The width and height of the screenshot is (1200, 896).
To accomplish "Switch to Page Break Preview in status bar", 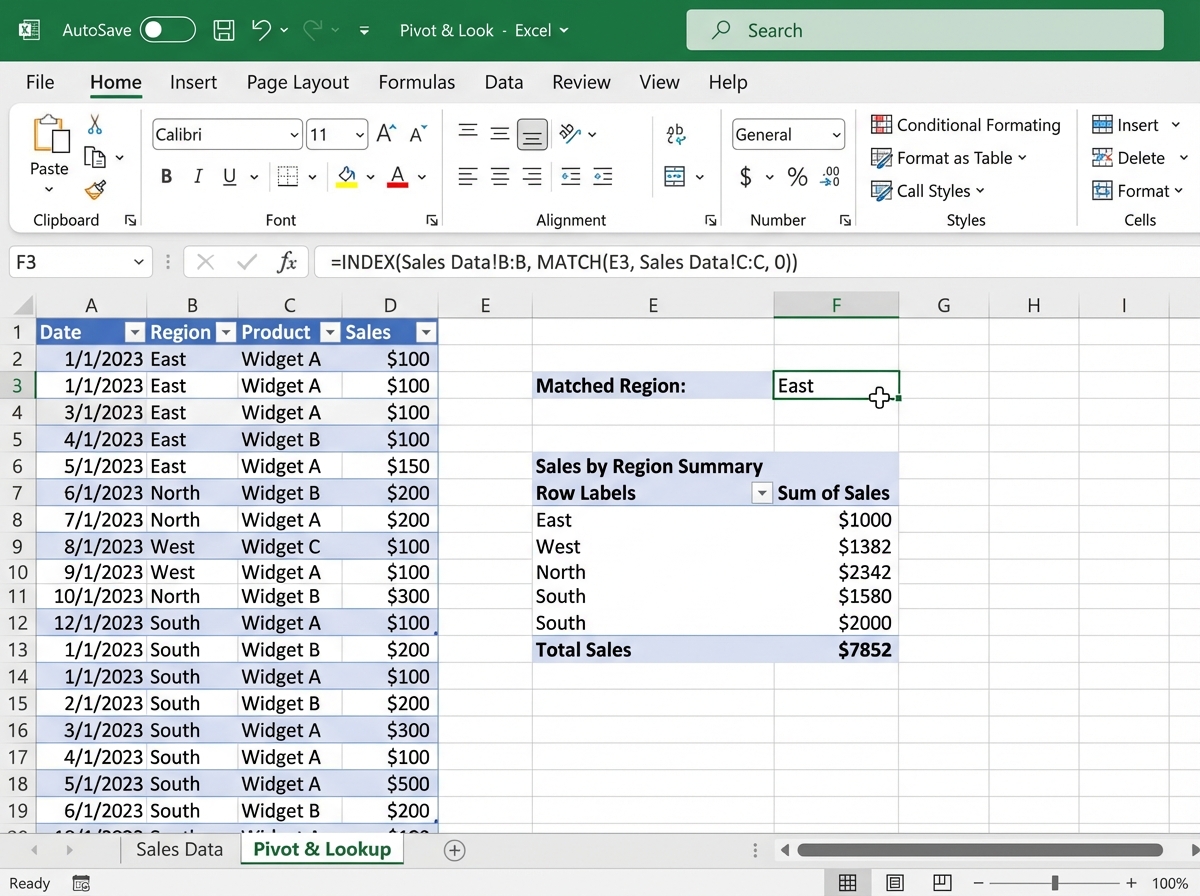I will (x=942, y=883).
